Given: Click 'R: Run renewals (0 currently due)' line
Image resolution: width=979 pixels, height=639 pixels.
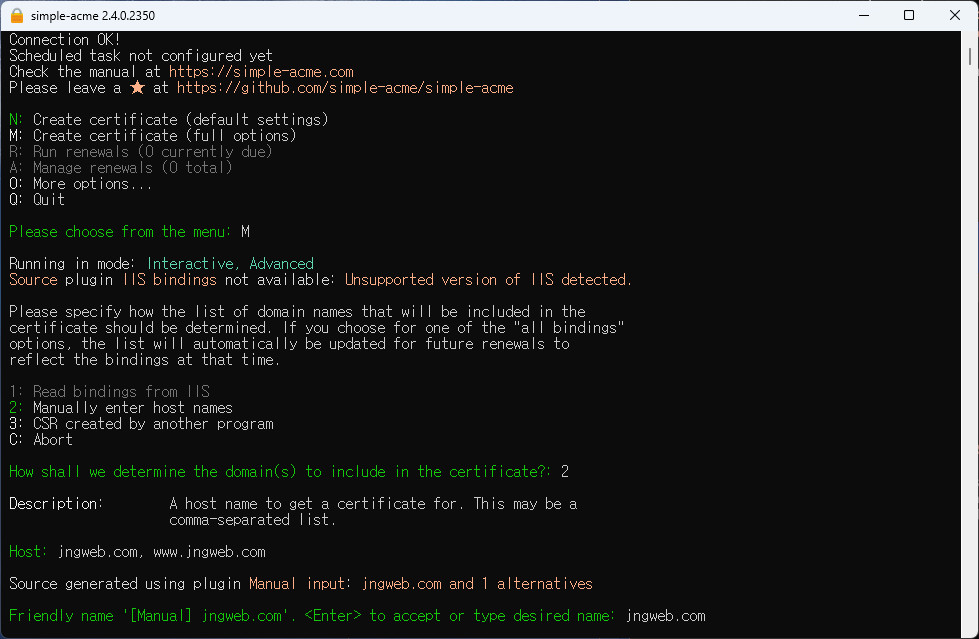Looking at the screenshot, I should (x=140, y=152).
